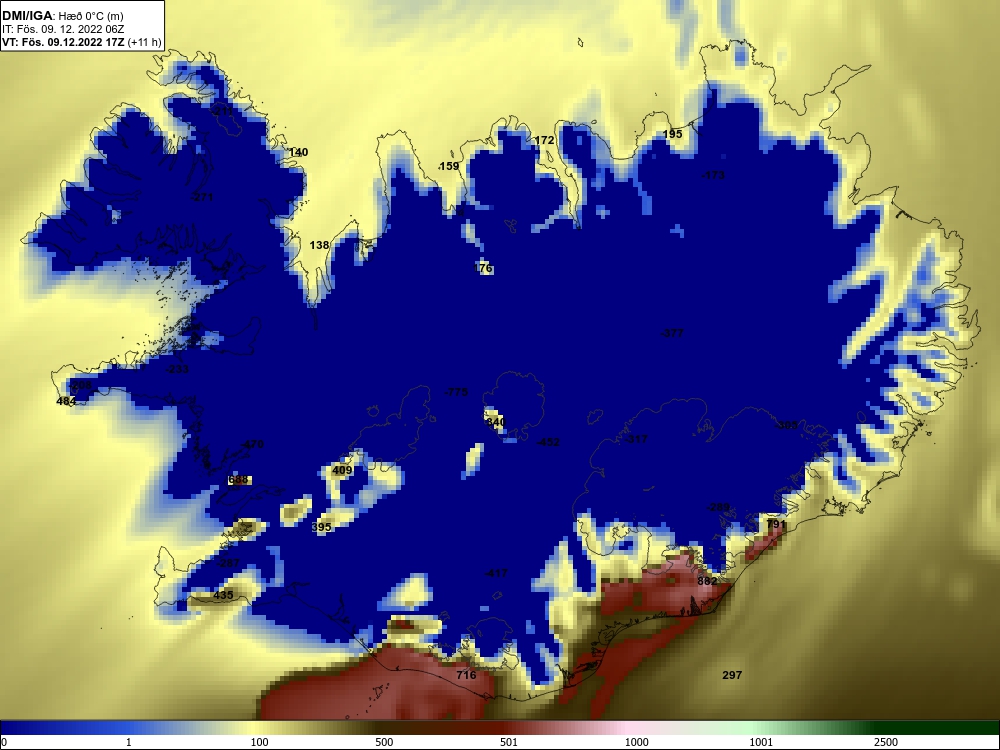Click the map value '484' at the western tip
Viewport: 1000px width, 750px height.
tap(66, 401)
